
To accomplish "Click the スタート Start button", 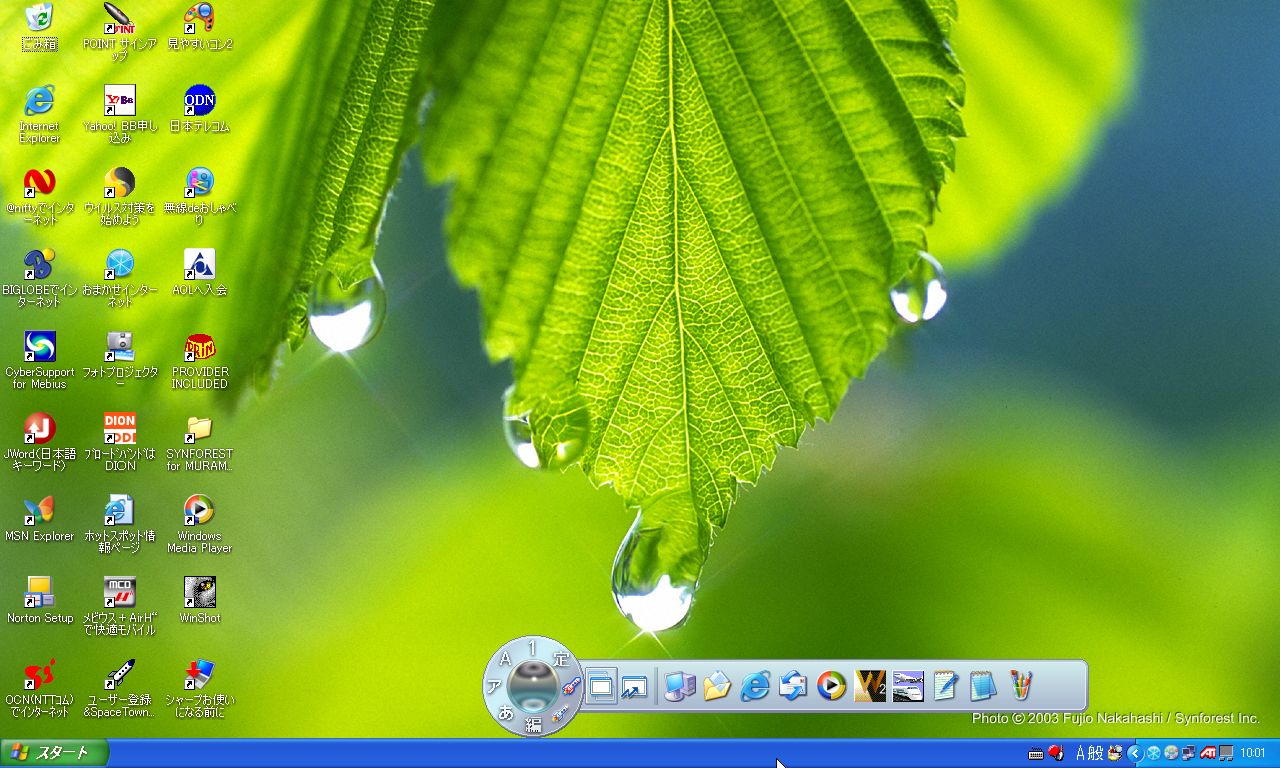I will tap(54, 753).
